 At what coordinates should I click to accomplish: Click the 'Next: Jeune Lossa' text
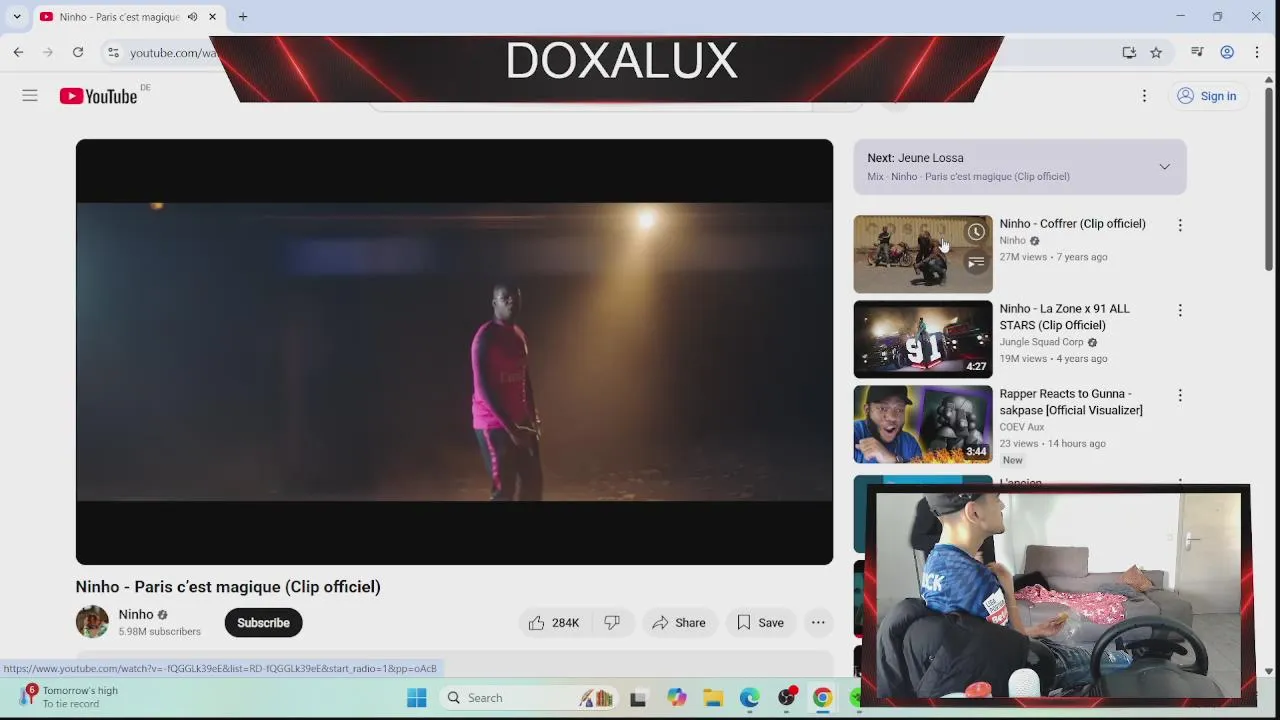click(x=915, y=158)
